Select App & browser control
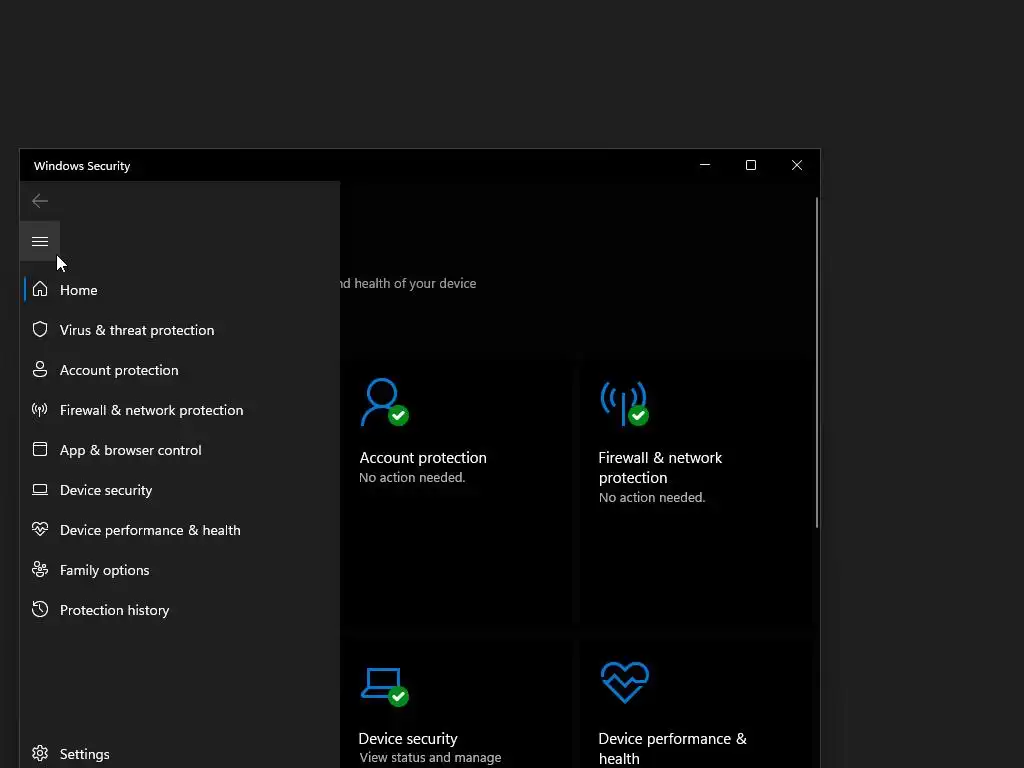1024x768 pixels. point(180,450)
